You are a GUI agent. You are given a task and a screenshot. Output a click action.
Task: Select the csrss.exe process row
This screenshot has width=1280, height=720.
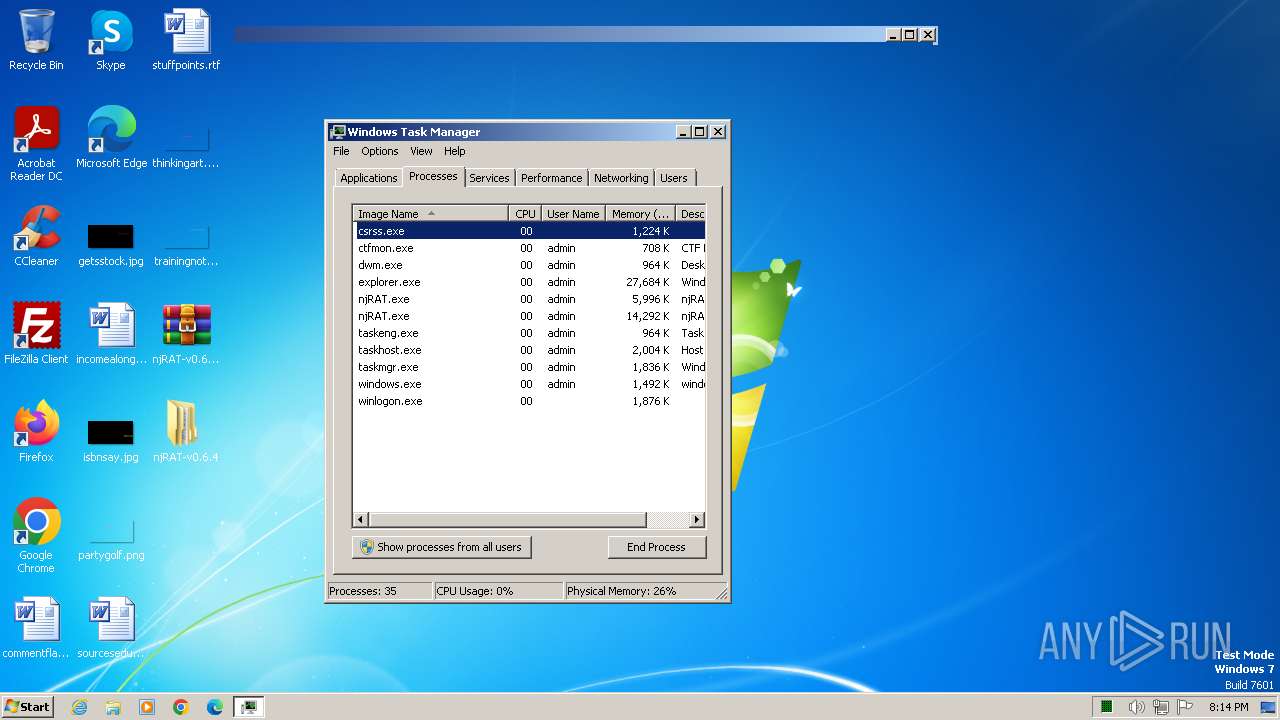tap(529, 231)
